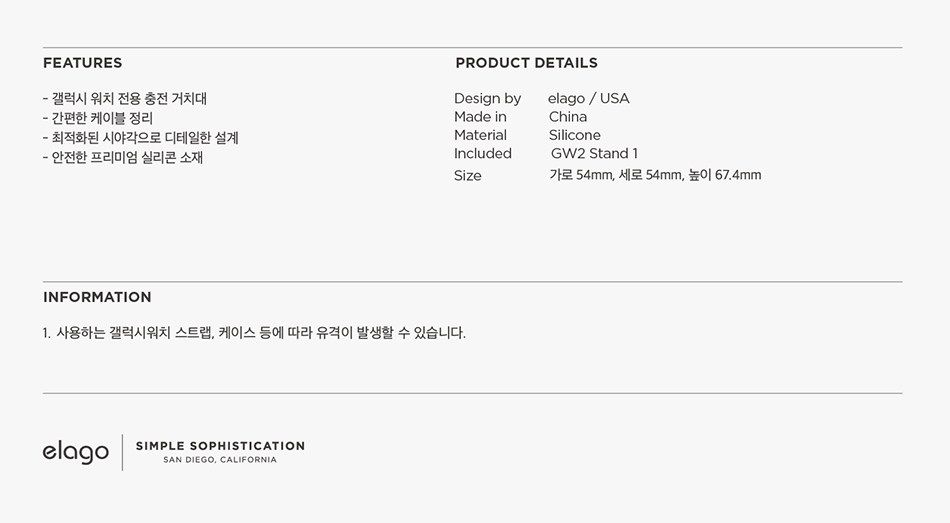Select the 'GW2 Stand 1' value
The width and height of the screenshot is (950, 523).
point(594,153)
